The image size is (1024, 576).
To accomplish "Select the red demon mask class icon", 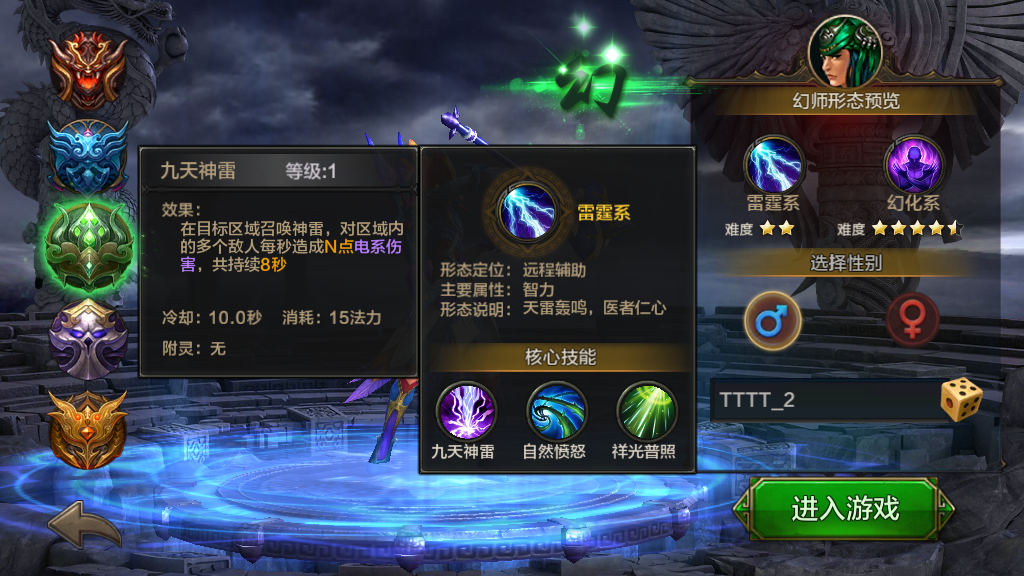I will (88, 71).
